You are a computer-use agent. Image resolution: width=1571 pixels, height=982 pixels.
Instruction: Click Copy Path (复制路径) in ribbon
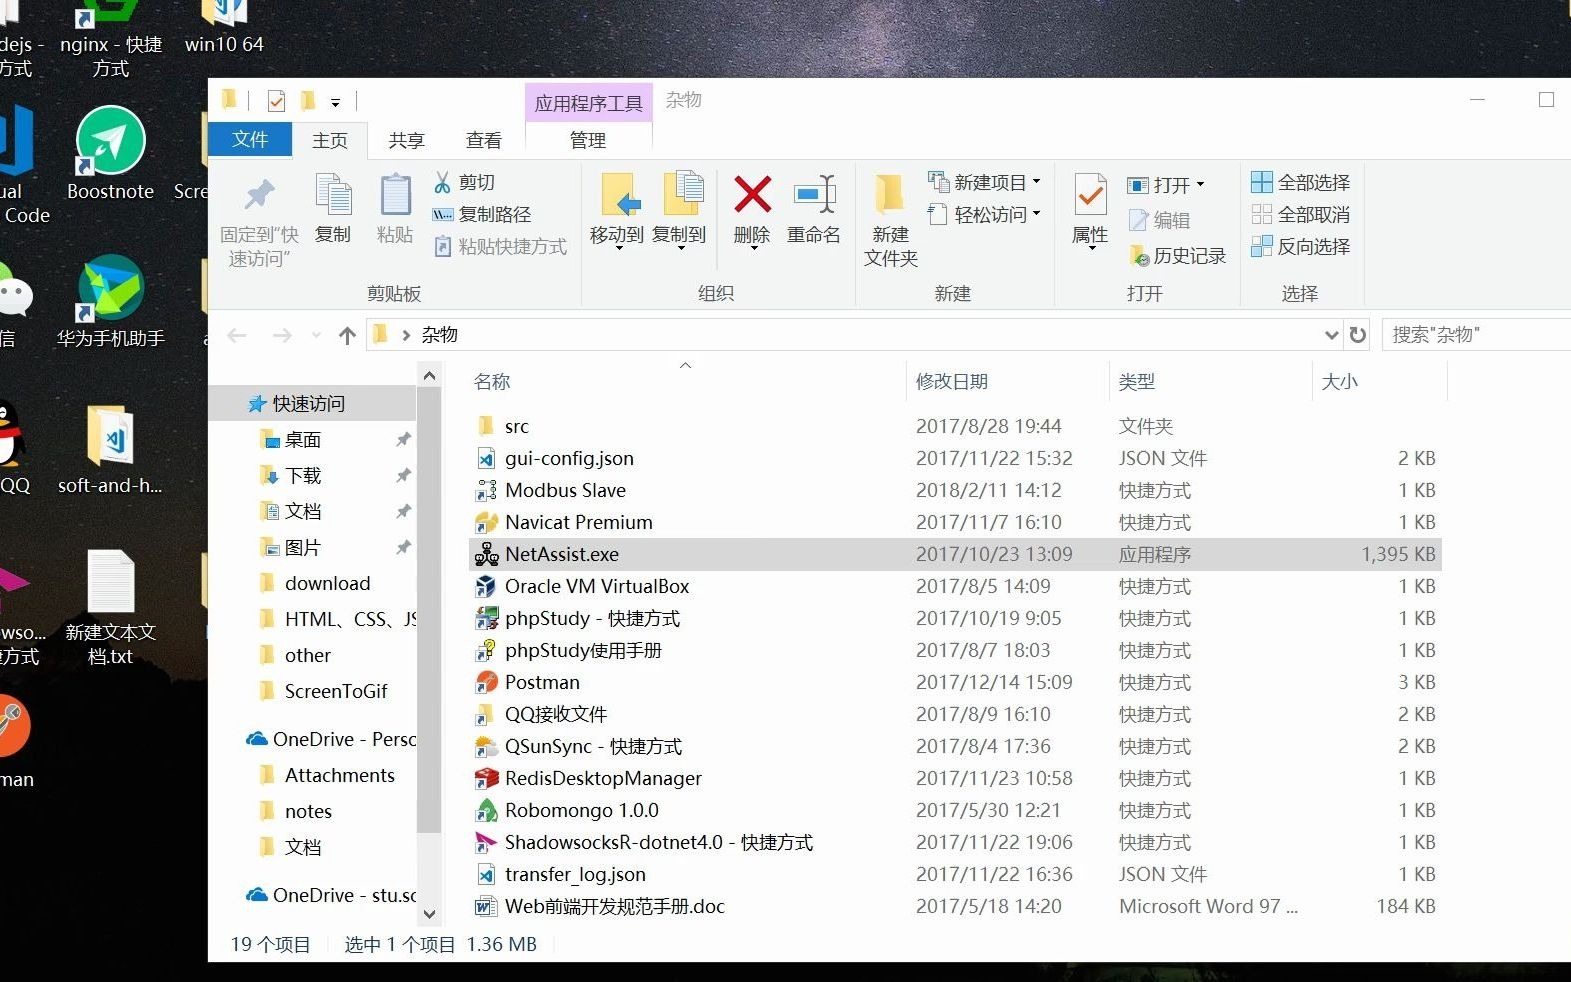tap(483, 214)
